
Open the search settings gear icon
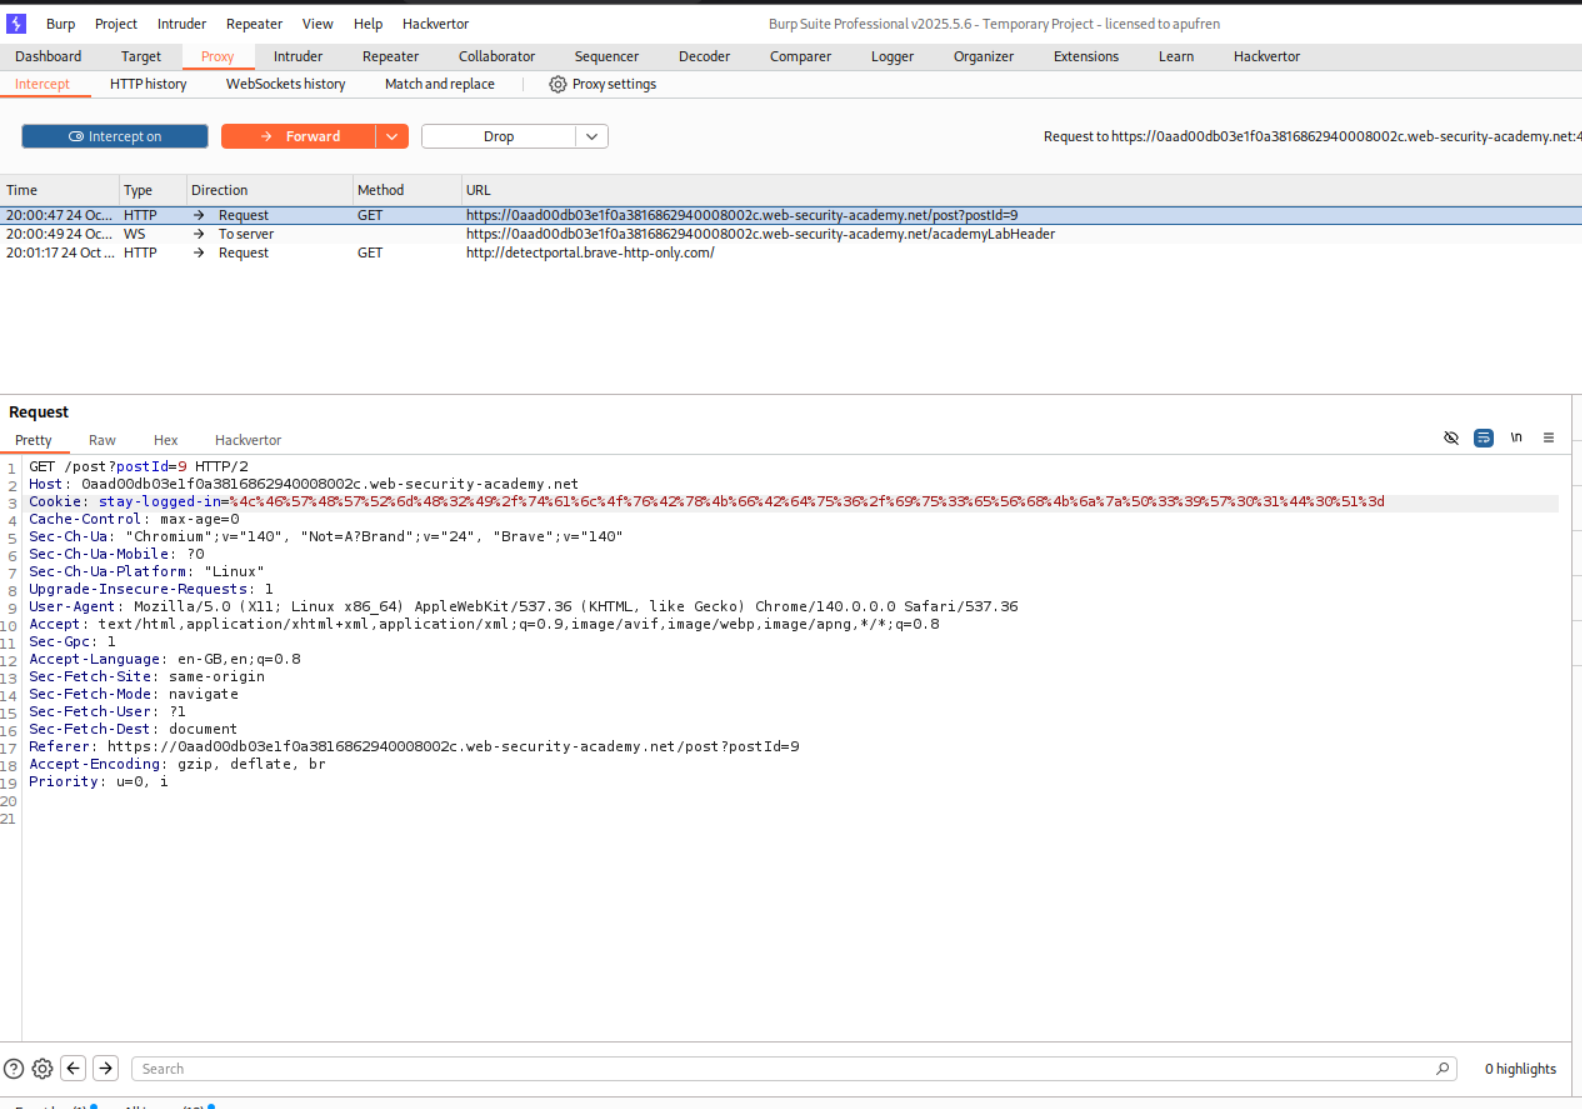click(42, 1068)
